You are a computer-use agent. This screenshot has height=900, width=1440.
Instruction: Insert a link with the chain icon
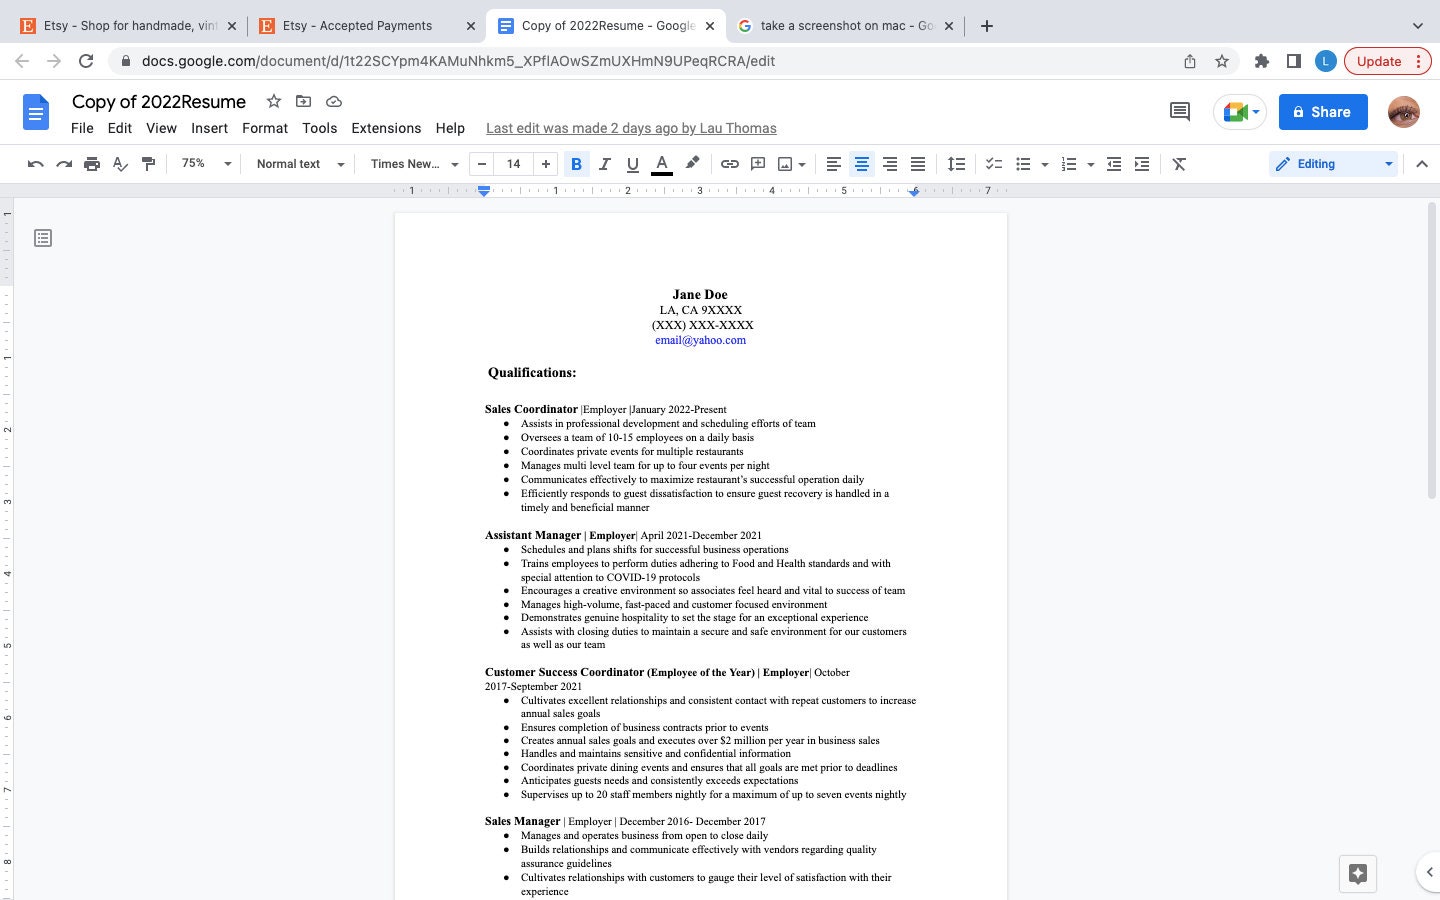click(x=730, y=164)
